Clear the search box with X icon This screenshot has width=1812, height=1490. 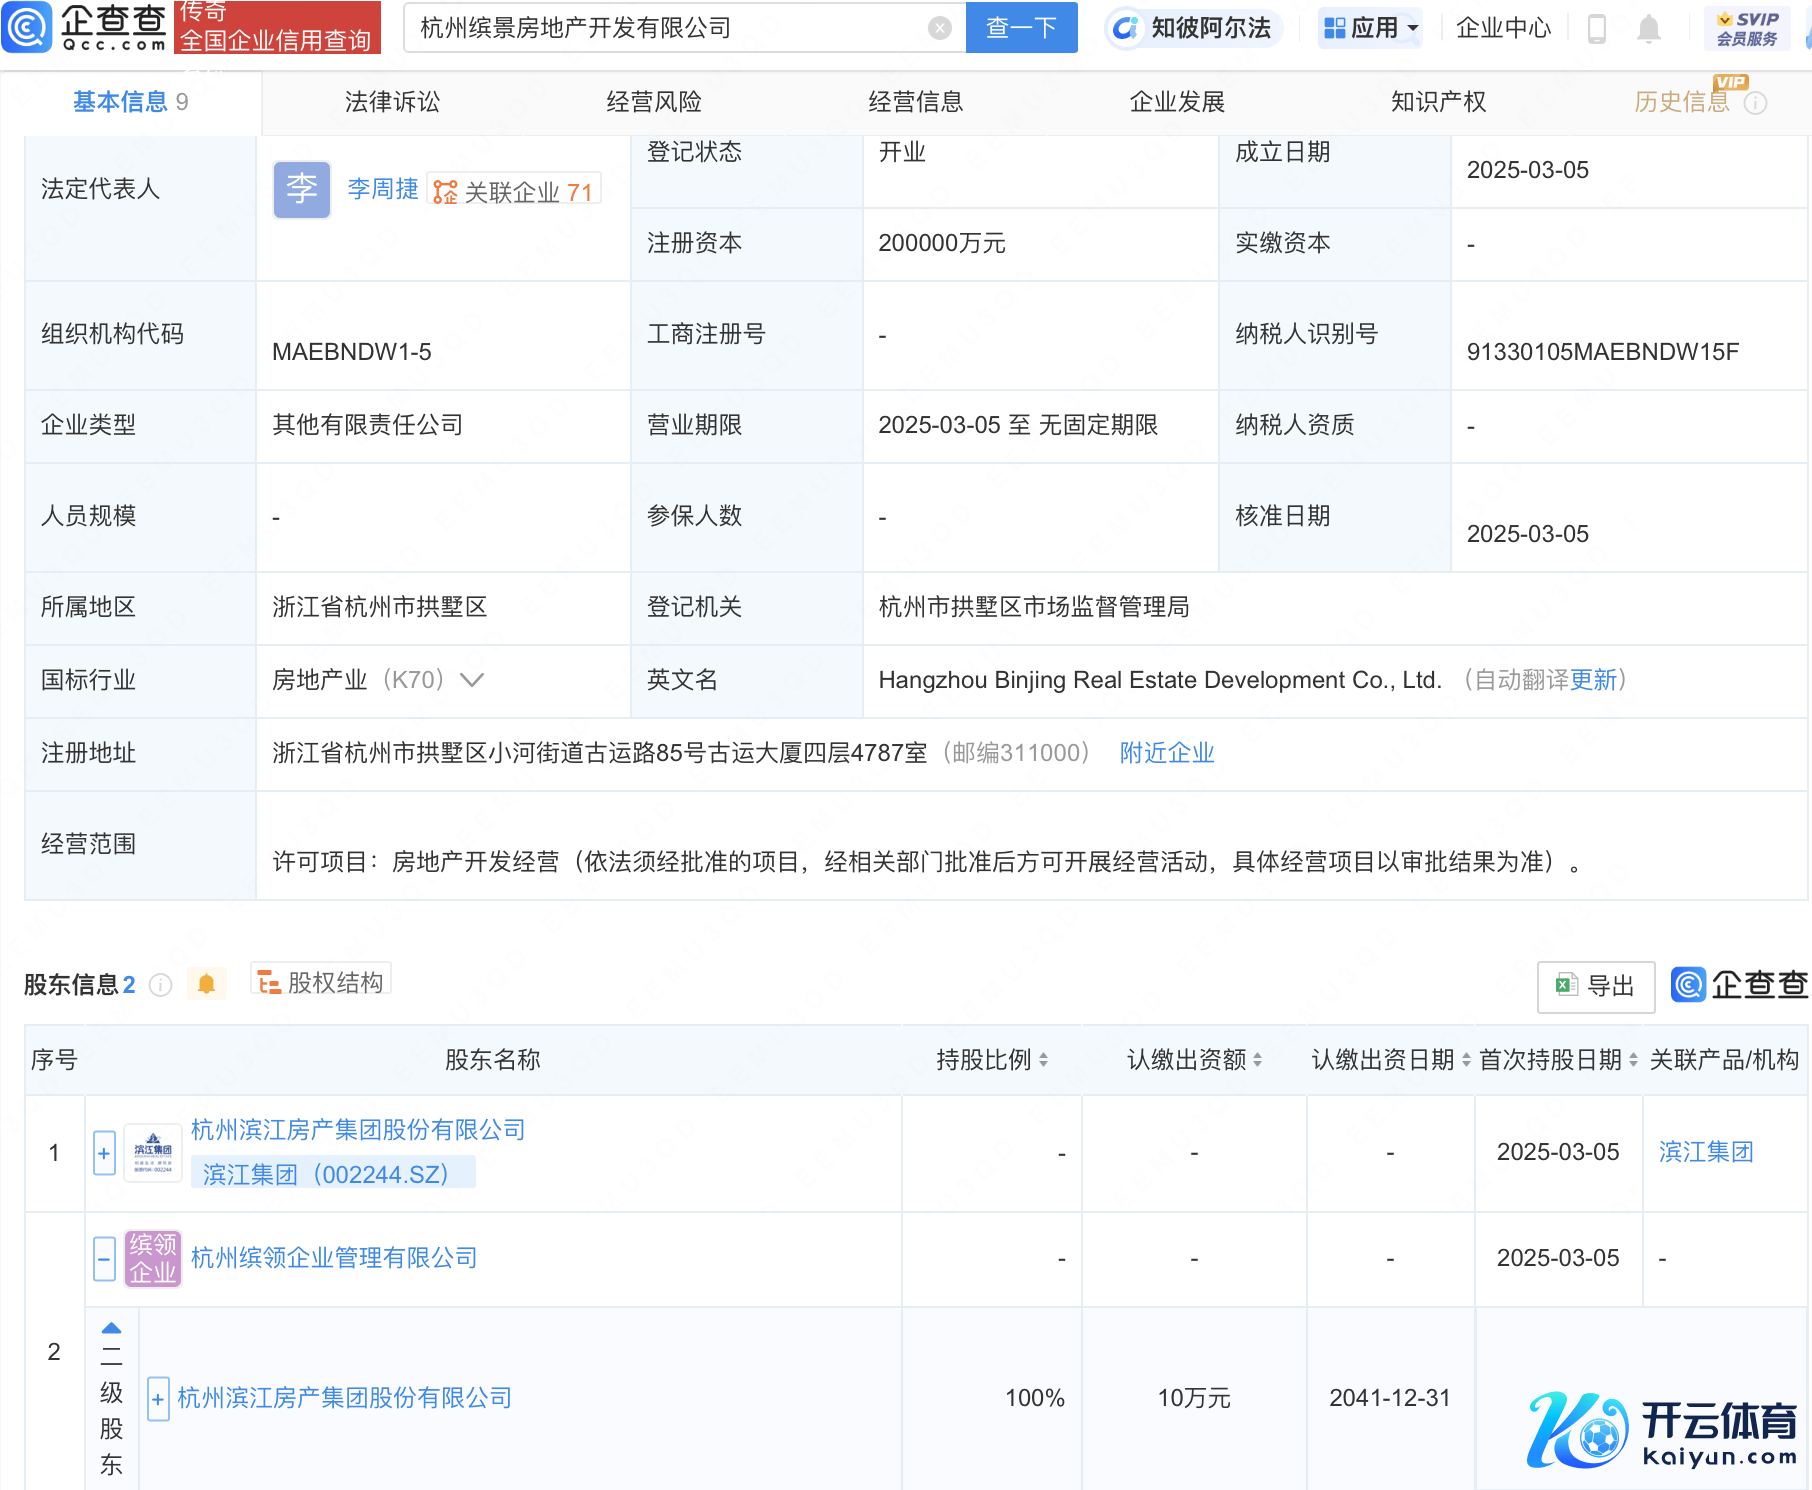[939, 28]
